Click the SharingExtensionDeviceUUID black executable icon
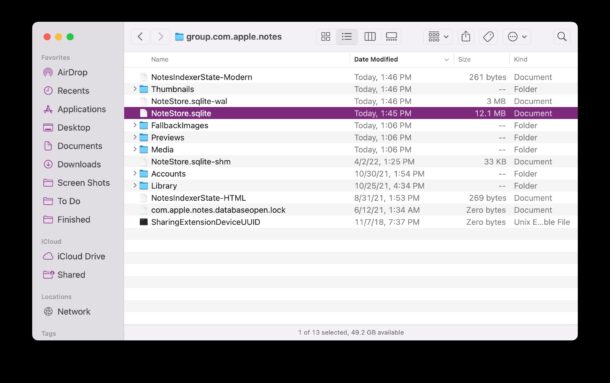610x383 pixels. click(144, 222)
